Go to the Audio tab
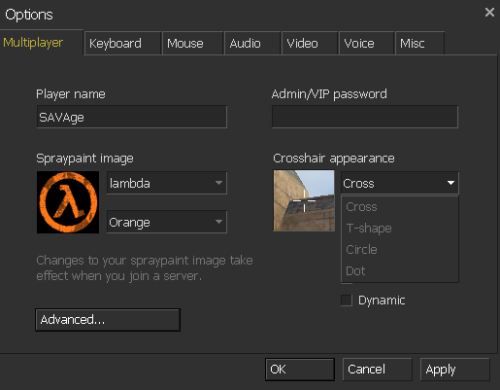This screenshot has height=390, width=500. point(252,43)
